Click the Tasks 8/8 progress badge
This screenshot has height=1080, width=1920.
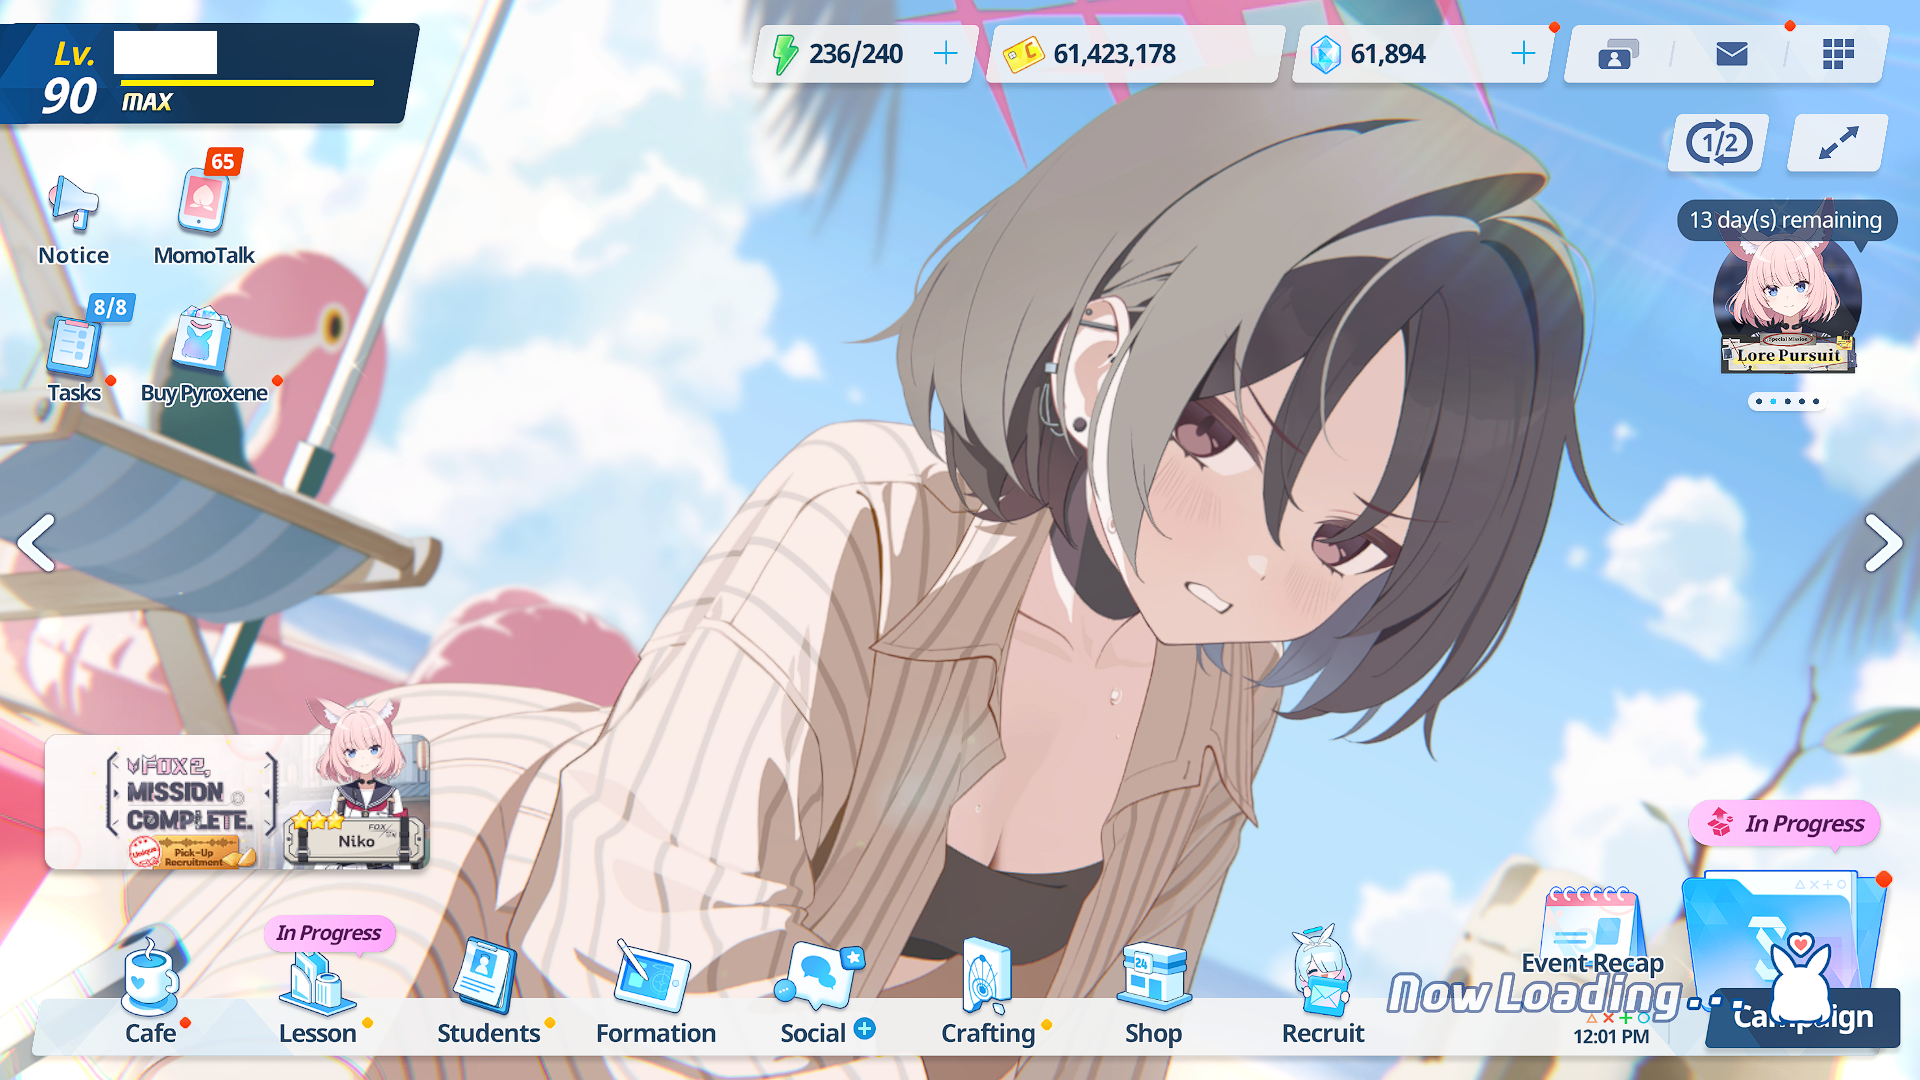tap(110, 307)
